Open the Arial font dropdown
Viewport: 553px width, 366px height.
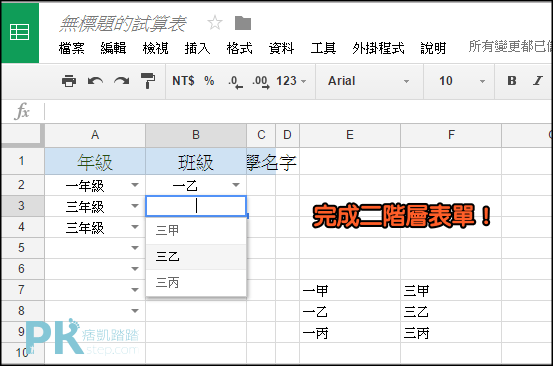tap(369, 81)
